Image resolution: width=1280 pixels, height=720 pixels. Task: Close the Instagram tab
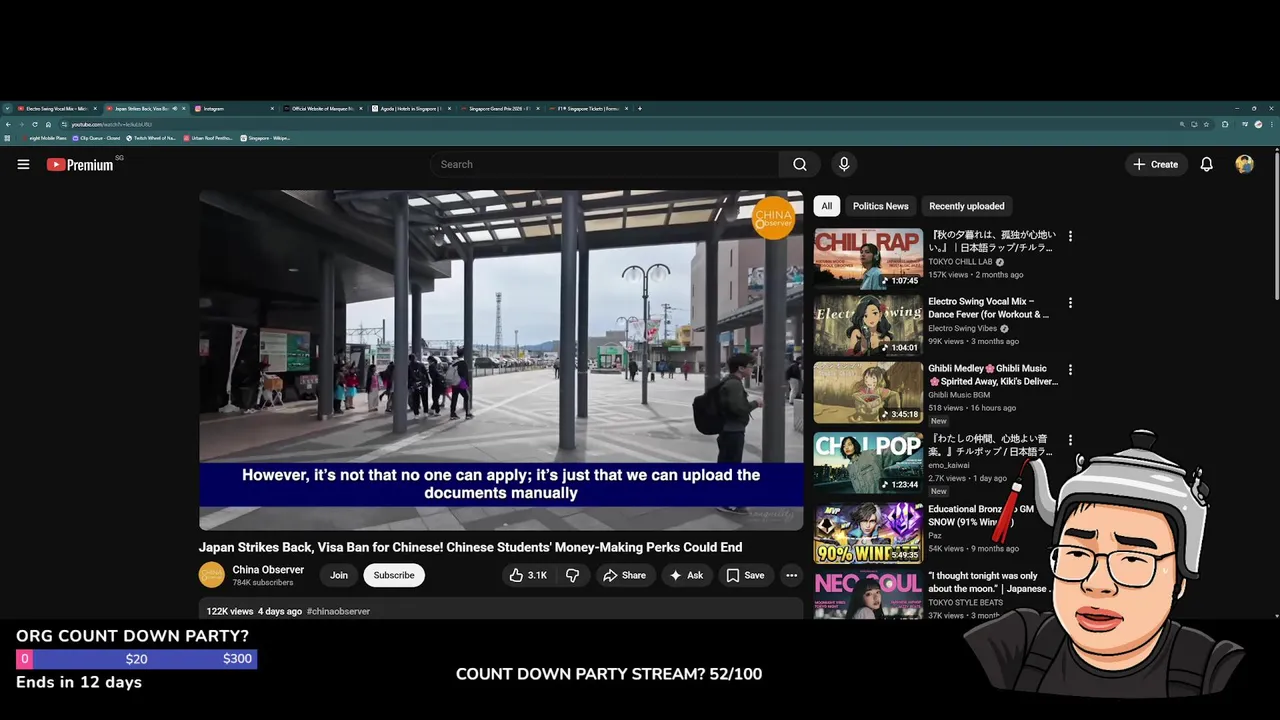(272, 108)
